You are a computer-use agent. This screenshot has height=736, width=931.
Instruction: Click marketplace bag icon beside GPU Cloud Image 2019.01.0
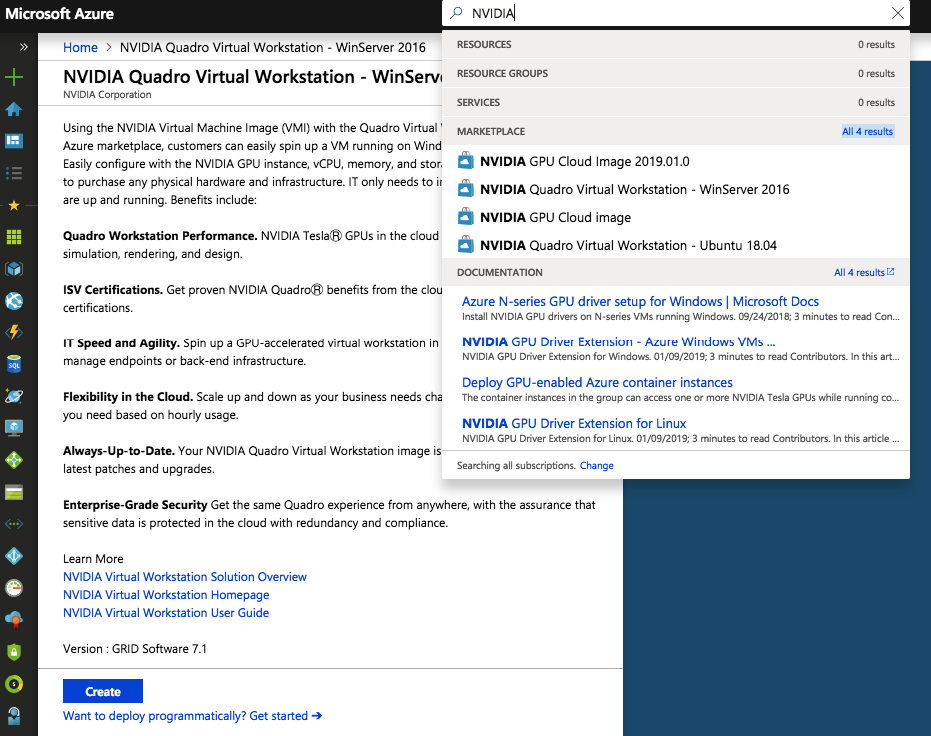point(466,161)
